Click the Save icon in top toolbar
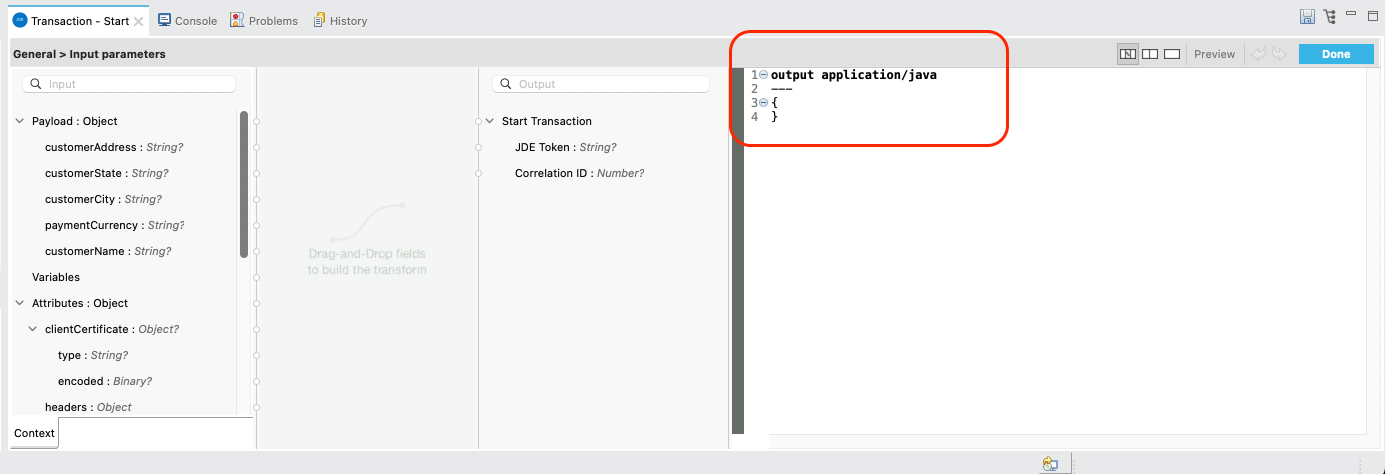This screenshot has height=474, width=1386. coord(1306,17)
